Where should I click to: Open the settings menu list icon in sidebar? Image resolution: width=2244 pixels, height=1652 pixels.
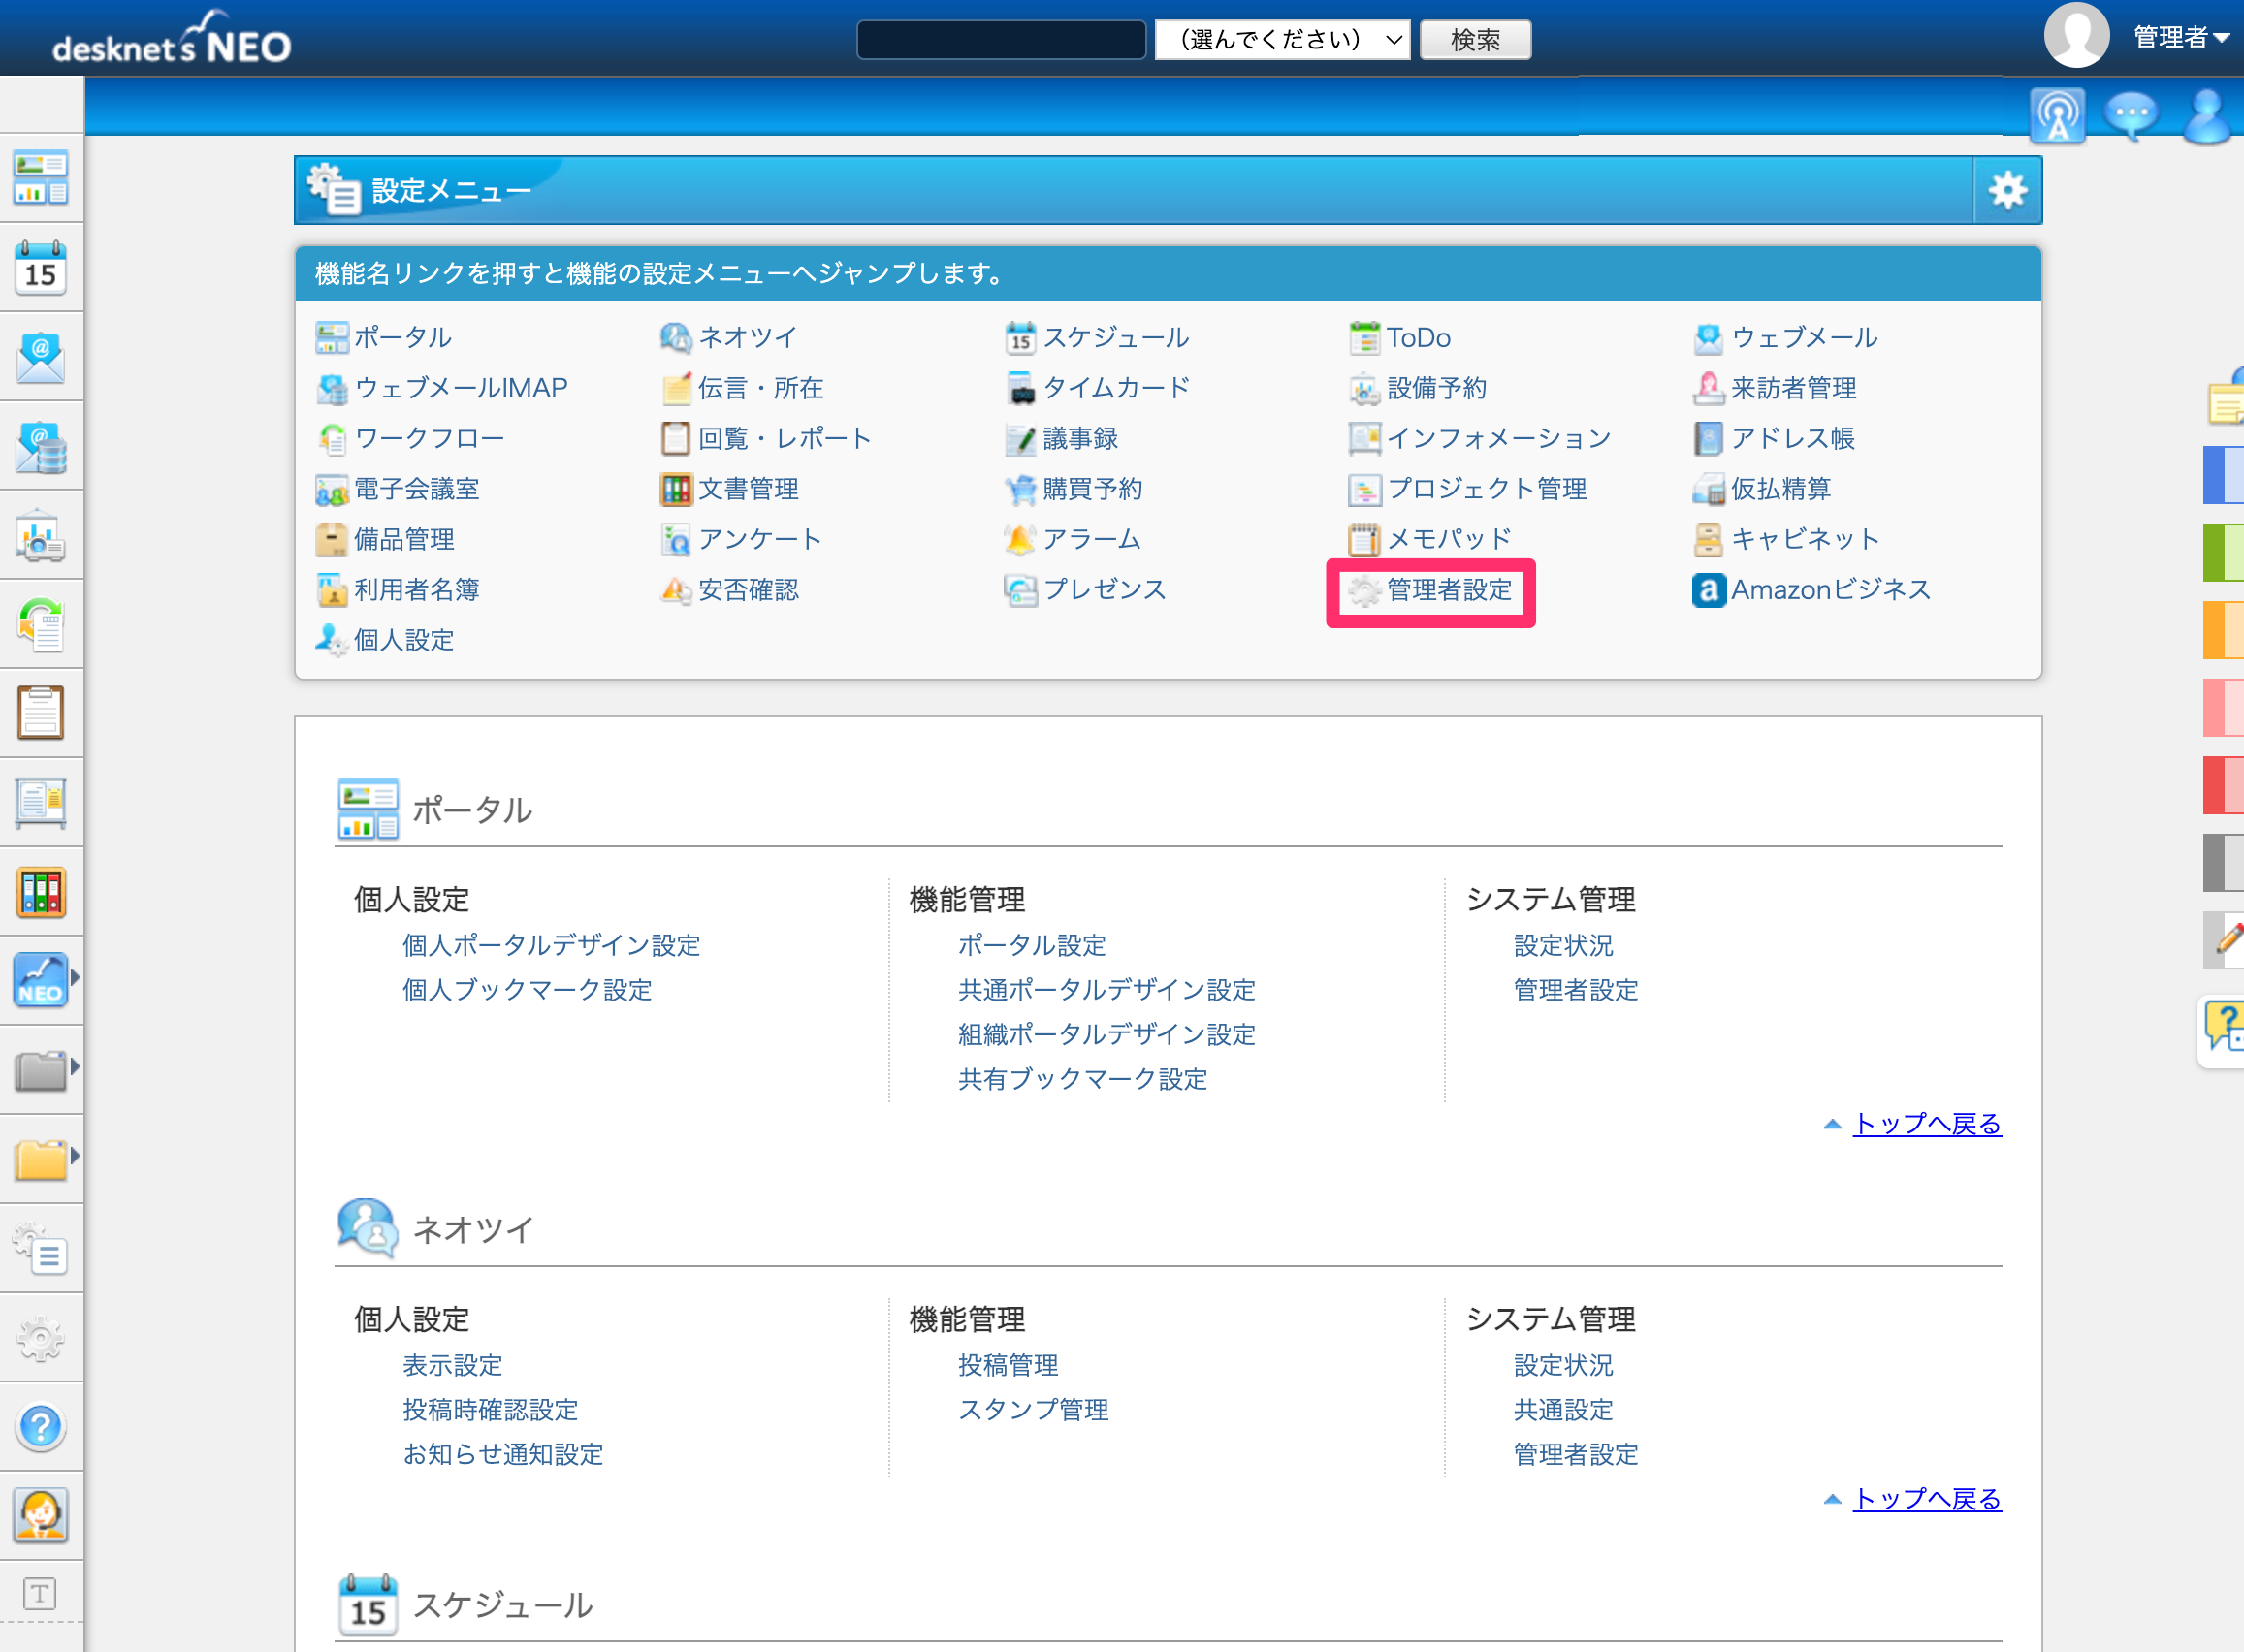coord(41,1248)
